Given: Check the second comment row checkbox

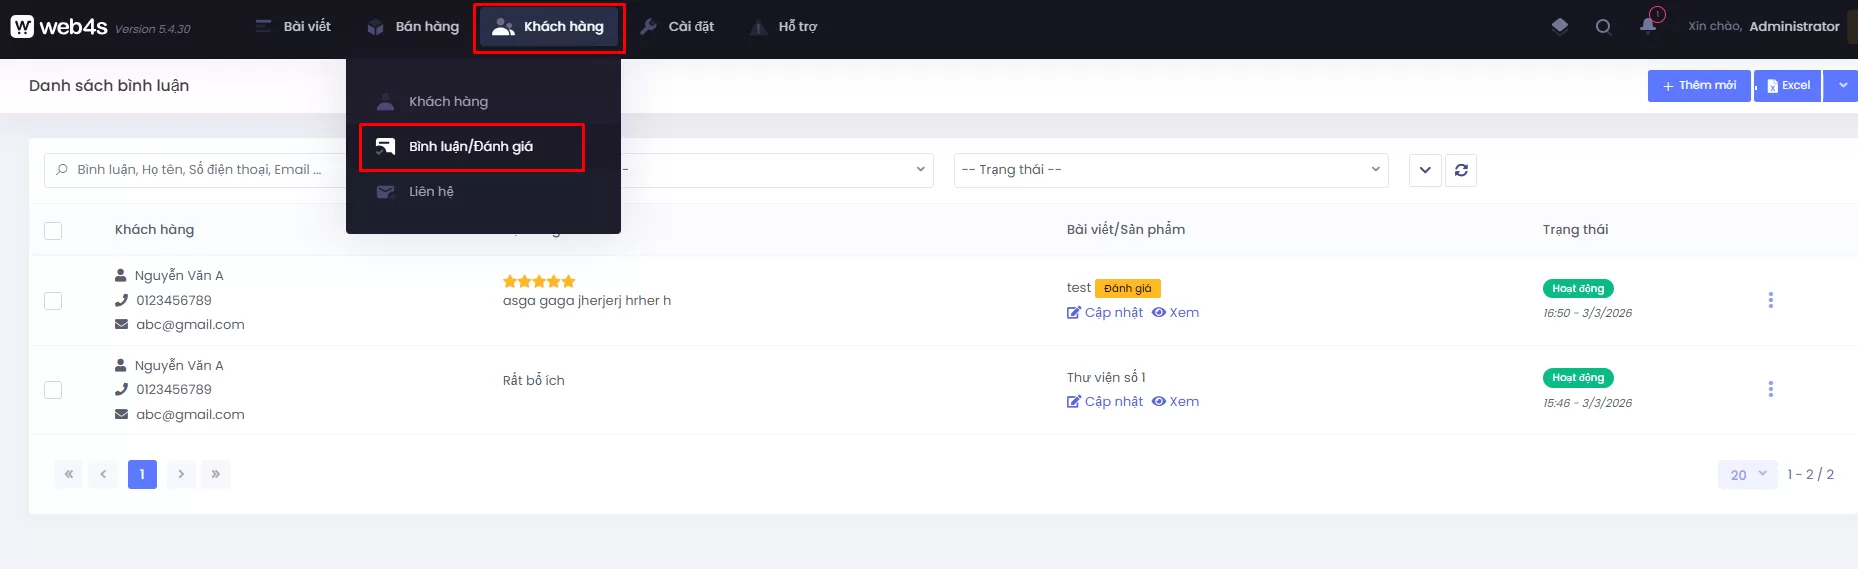Looking at the screenshot, I should (53, 390).
